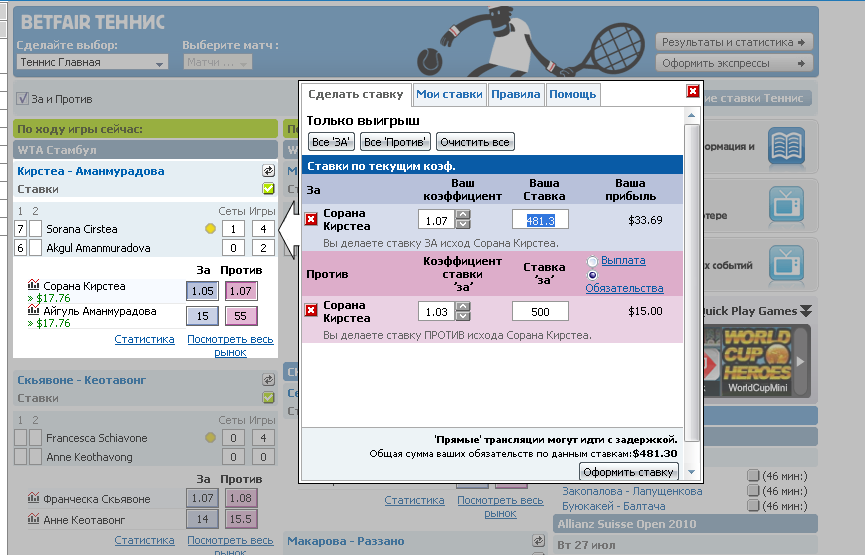This screenshot has width=865, height=555.
Task: Lay Айгуль Аманмурадова at 55
Action: coord(241,316)
